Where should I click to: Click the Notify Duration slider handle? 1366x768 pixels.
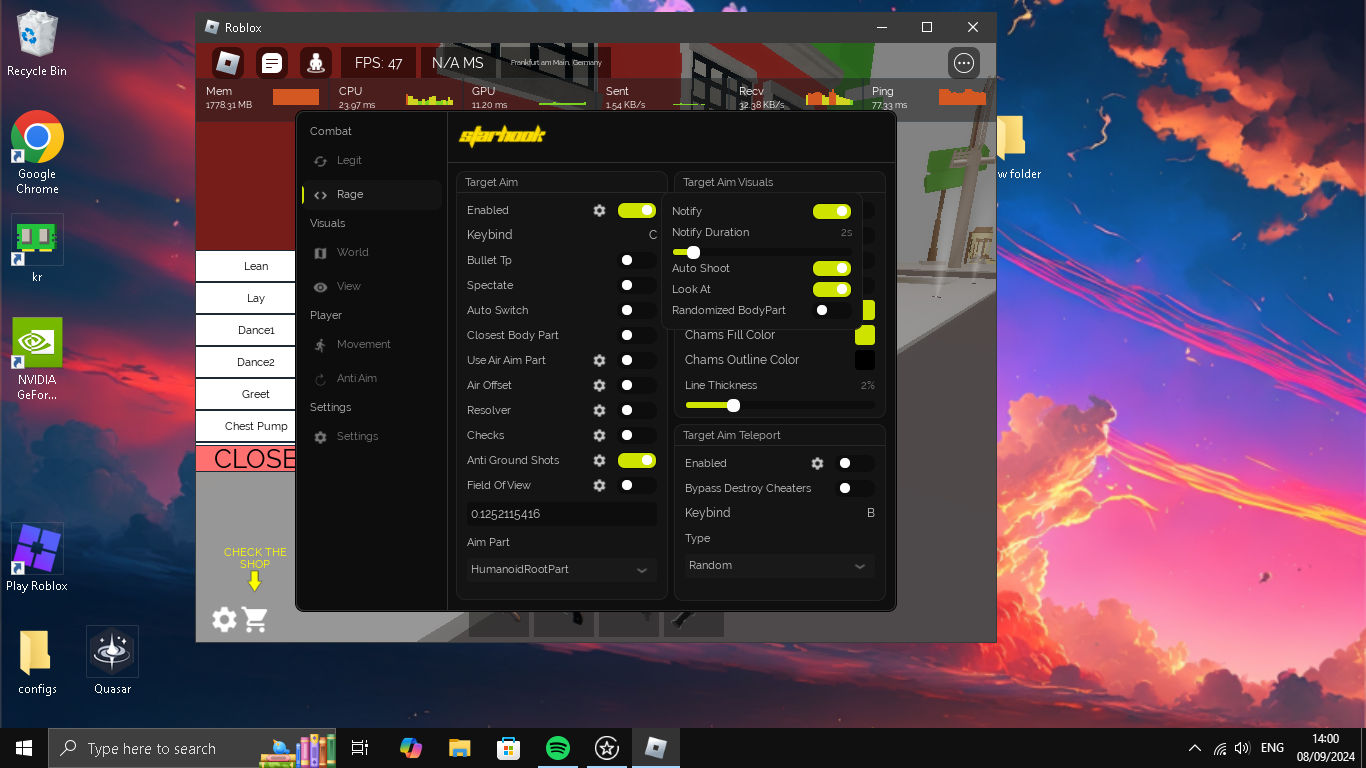693,252
